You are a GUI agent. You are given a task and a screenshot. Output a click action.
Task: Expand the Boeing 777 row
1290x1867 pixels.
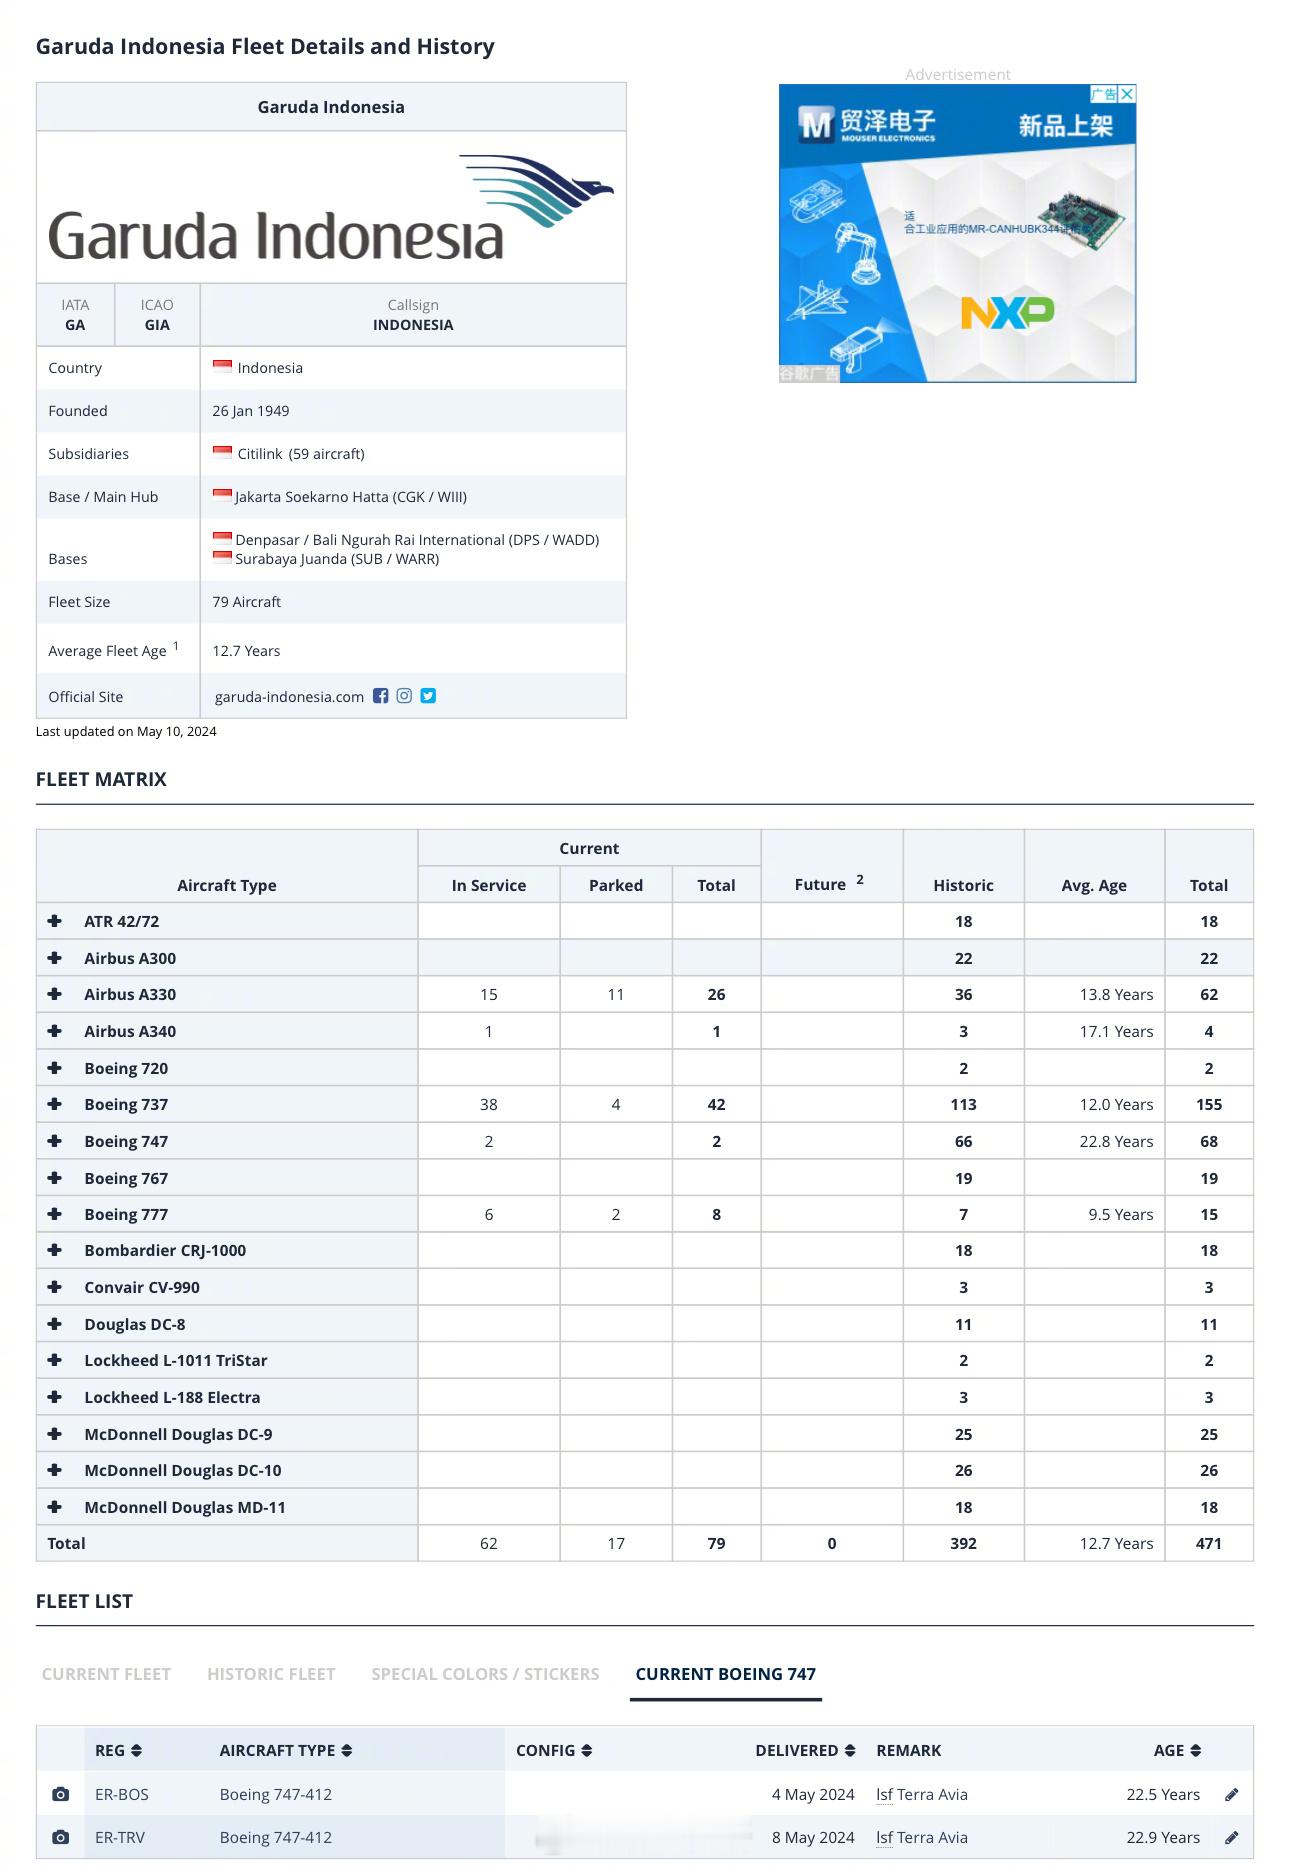click(55, 1214)
